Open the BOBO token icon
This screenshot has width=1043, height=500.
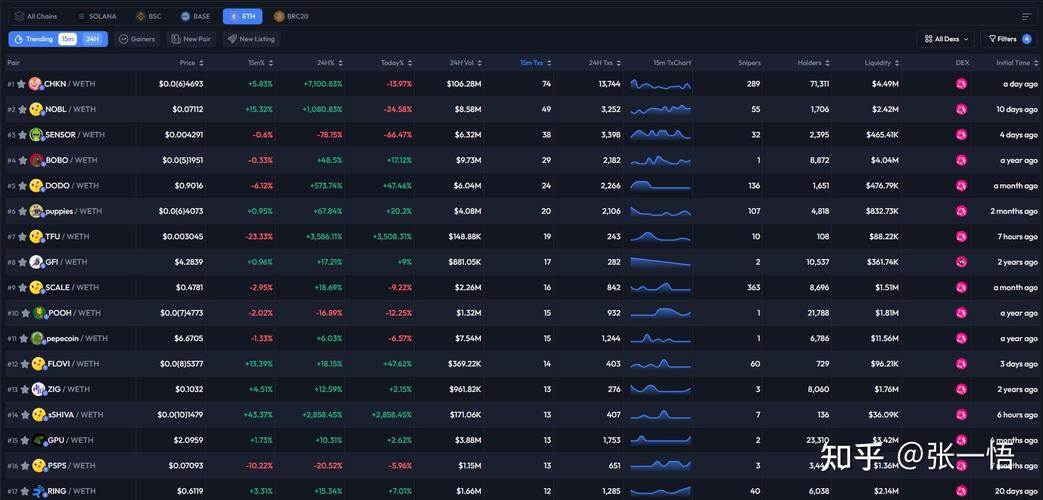37,160
